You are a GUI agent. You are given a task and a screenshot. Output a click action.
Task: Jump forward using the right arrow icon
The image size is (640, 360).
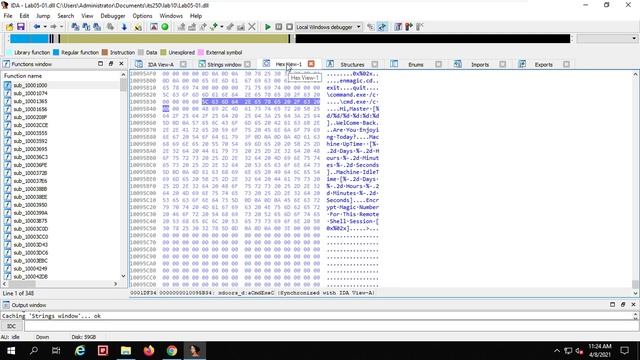53,27
